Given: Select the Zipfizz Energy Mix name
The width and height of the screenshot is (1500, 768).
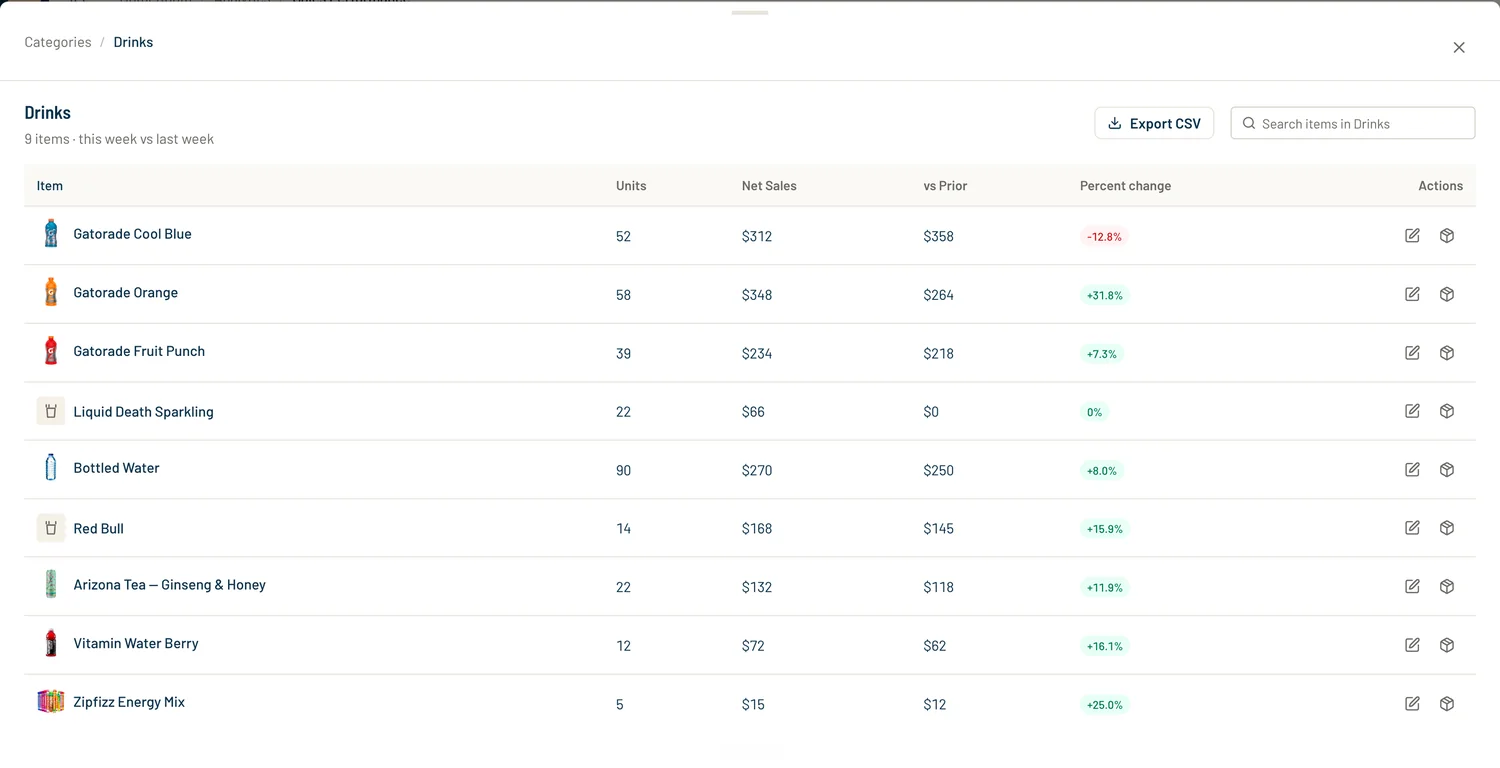Looking at the screenshot, I should pos(129,702).
